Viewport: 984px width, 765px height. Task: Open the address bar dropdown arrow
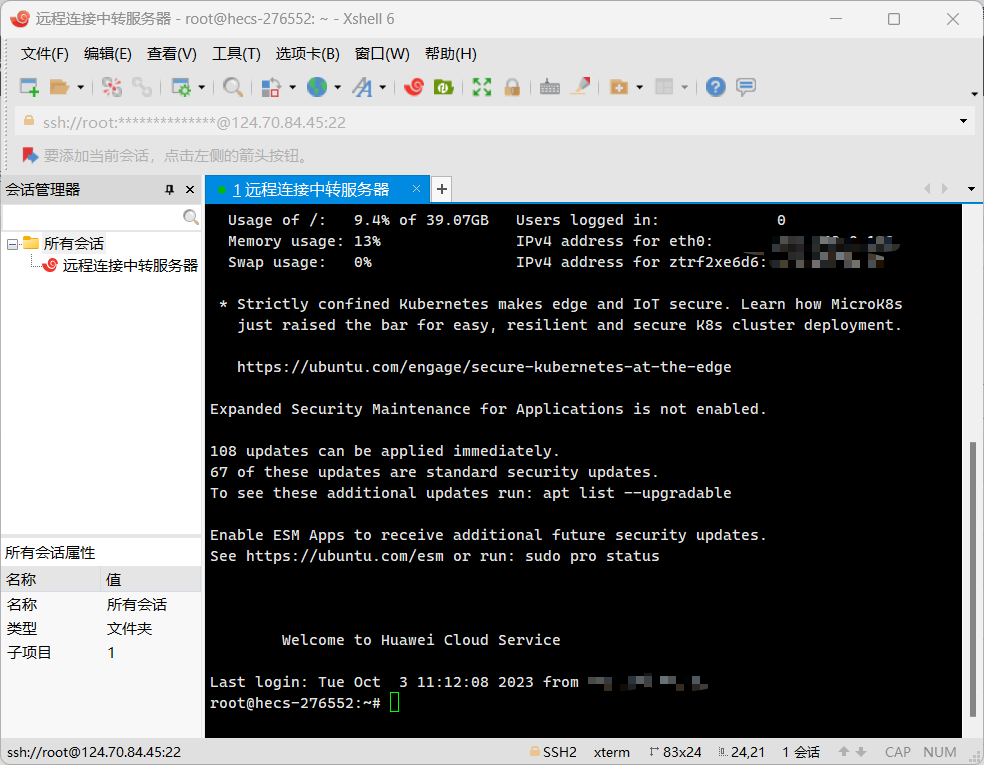click(x=963, y=122)
